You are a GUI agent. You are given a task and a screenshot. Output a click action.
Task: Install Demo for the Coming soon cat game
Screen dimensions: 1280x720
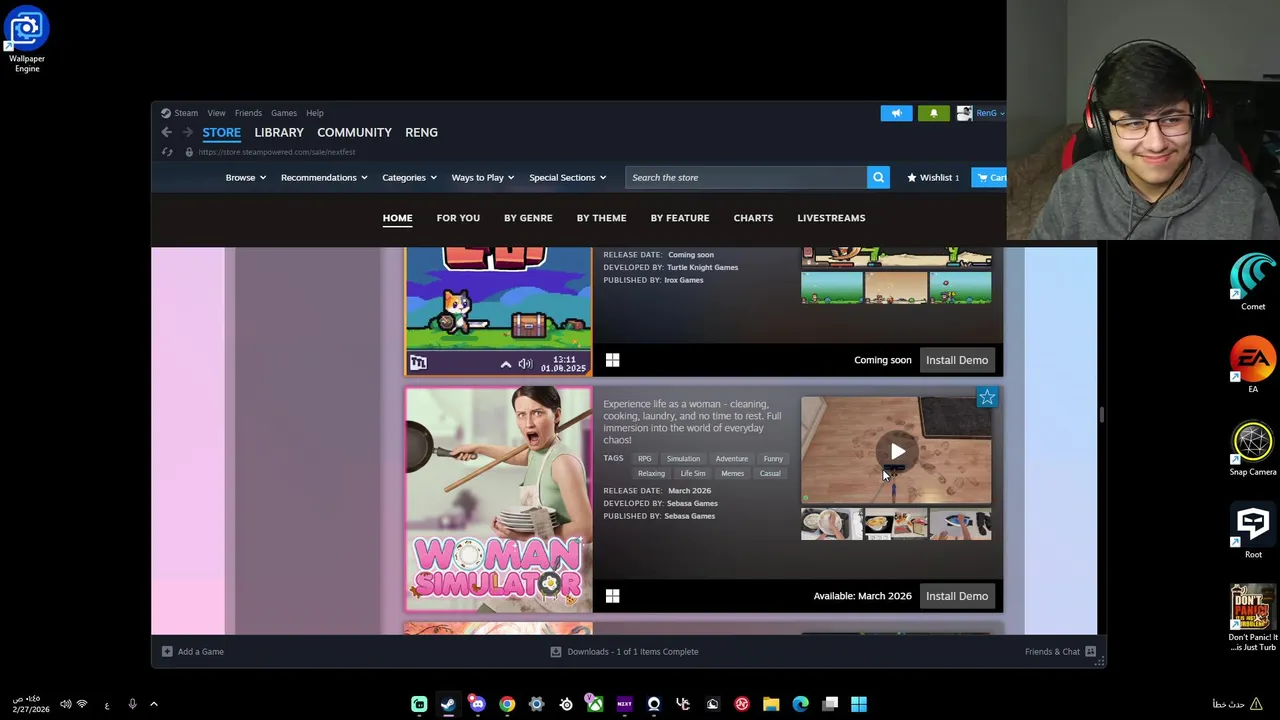[x=957, y=360]
